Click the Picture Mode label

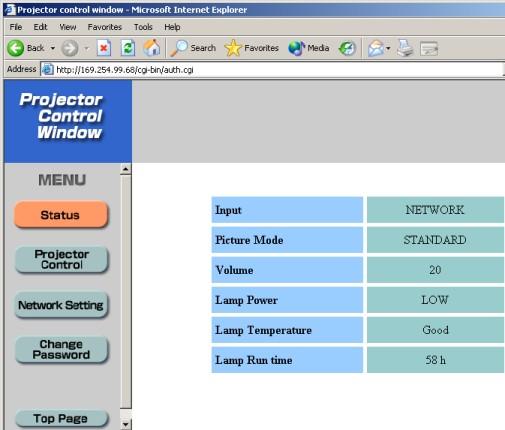(x=249, y=240)
